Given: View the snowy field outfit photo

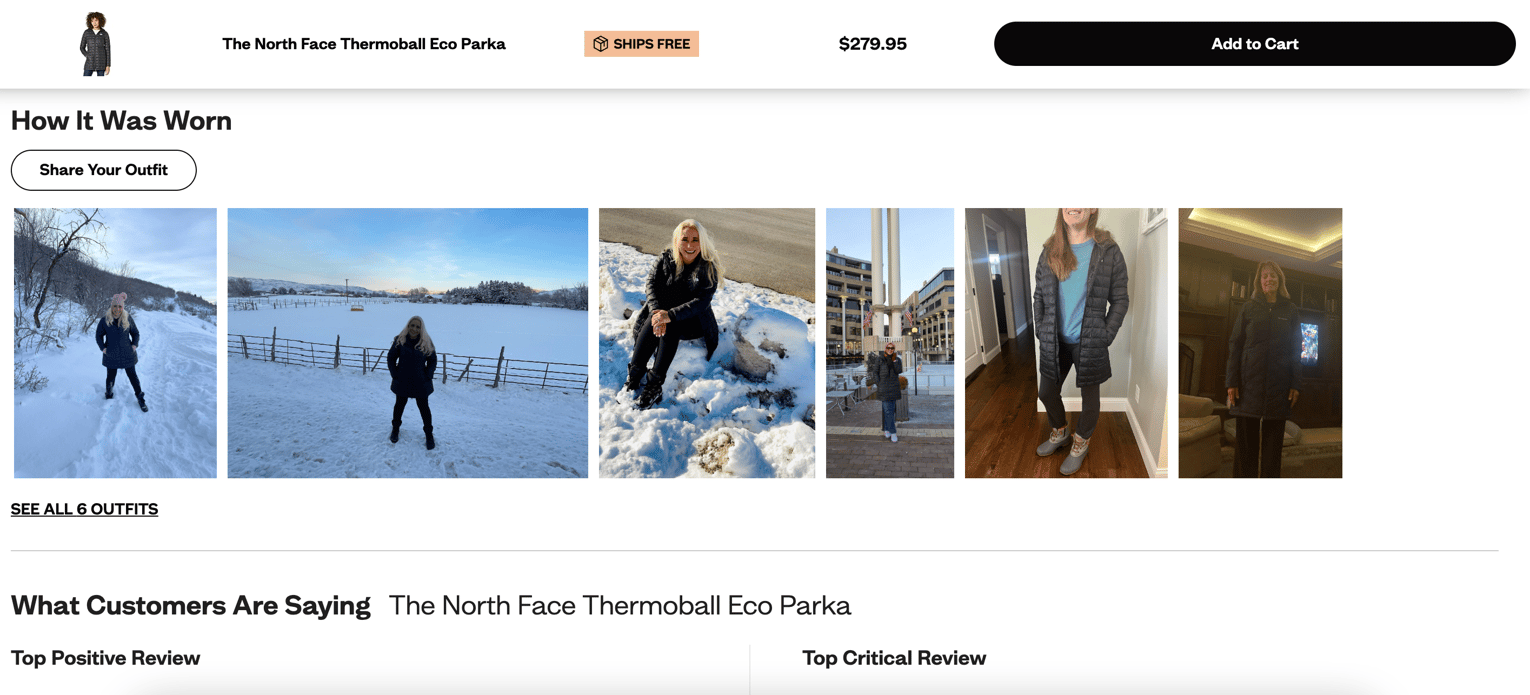Looking at the screenshot, I should 407,341.
